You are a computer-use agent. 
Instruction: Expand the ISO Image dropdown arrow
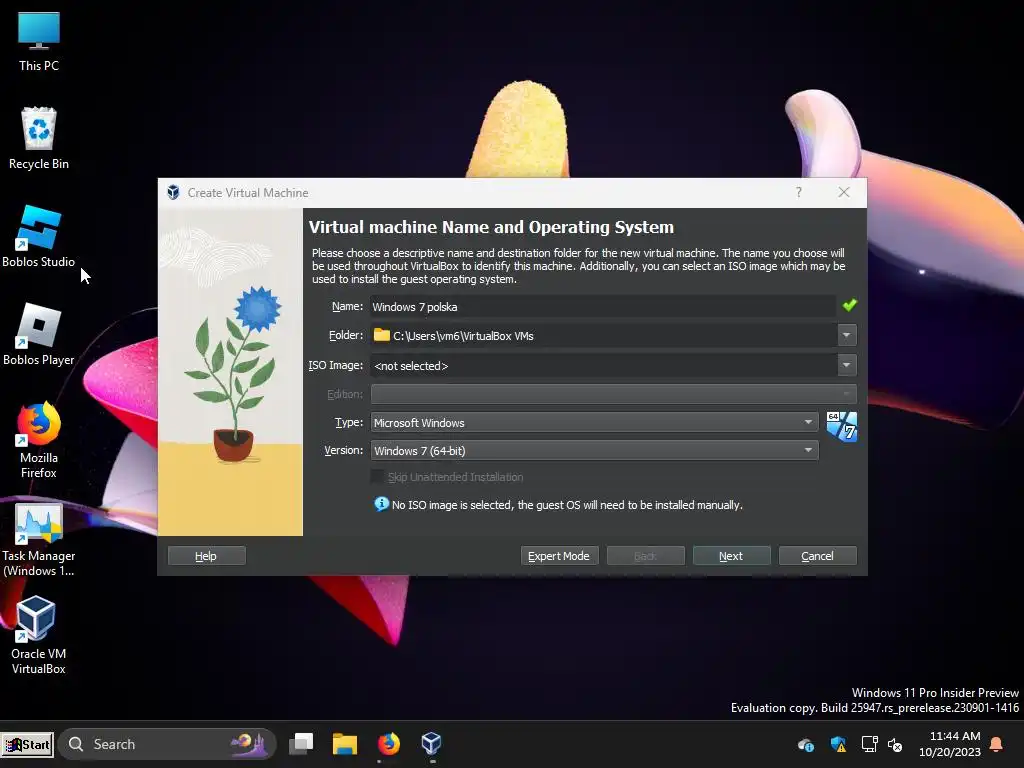(x=846, y=365)
